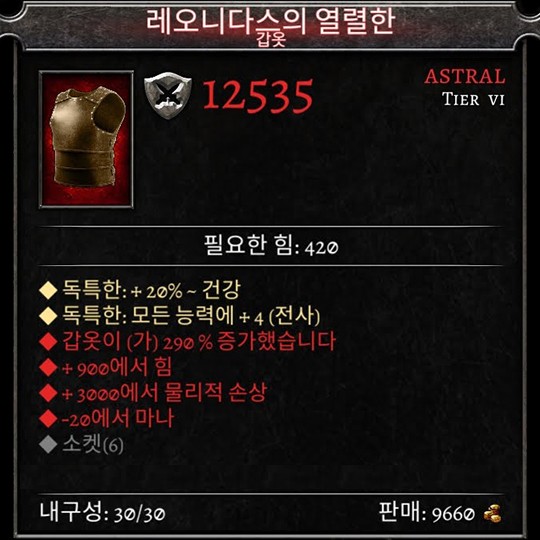Click the 내구성: 30/30 durability text
The width and height of the screenshot is (540, 540).
coord(103,512)
